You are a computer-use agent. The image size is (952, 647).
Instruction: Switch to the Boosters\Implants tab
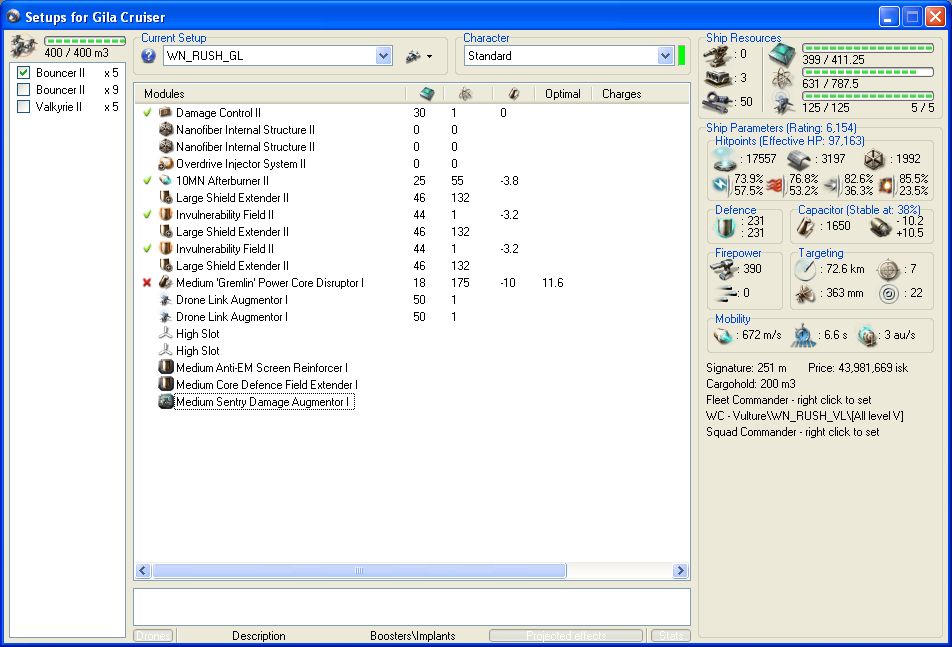point(413,635)
